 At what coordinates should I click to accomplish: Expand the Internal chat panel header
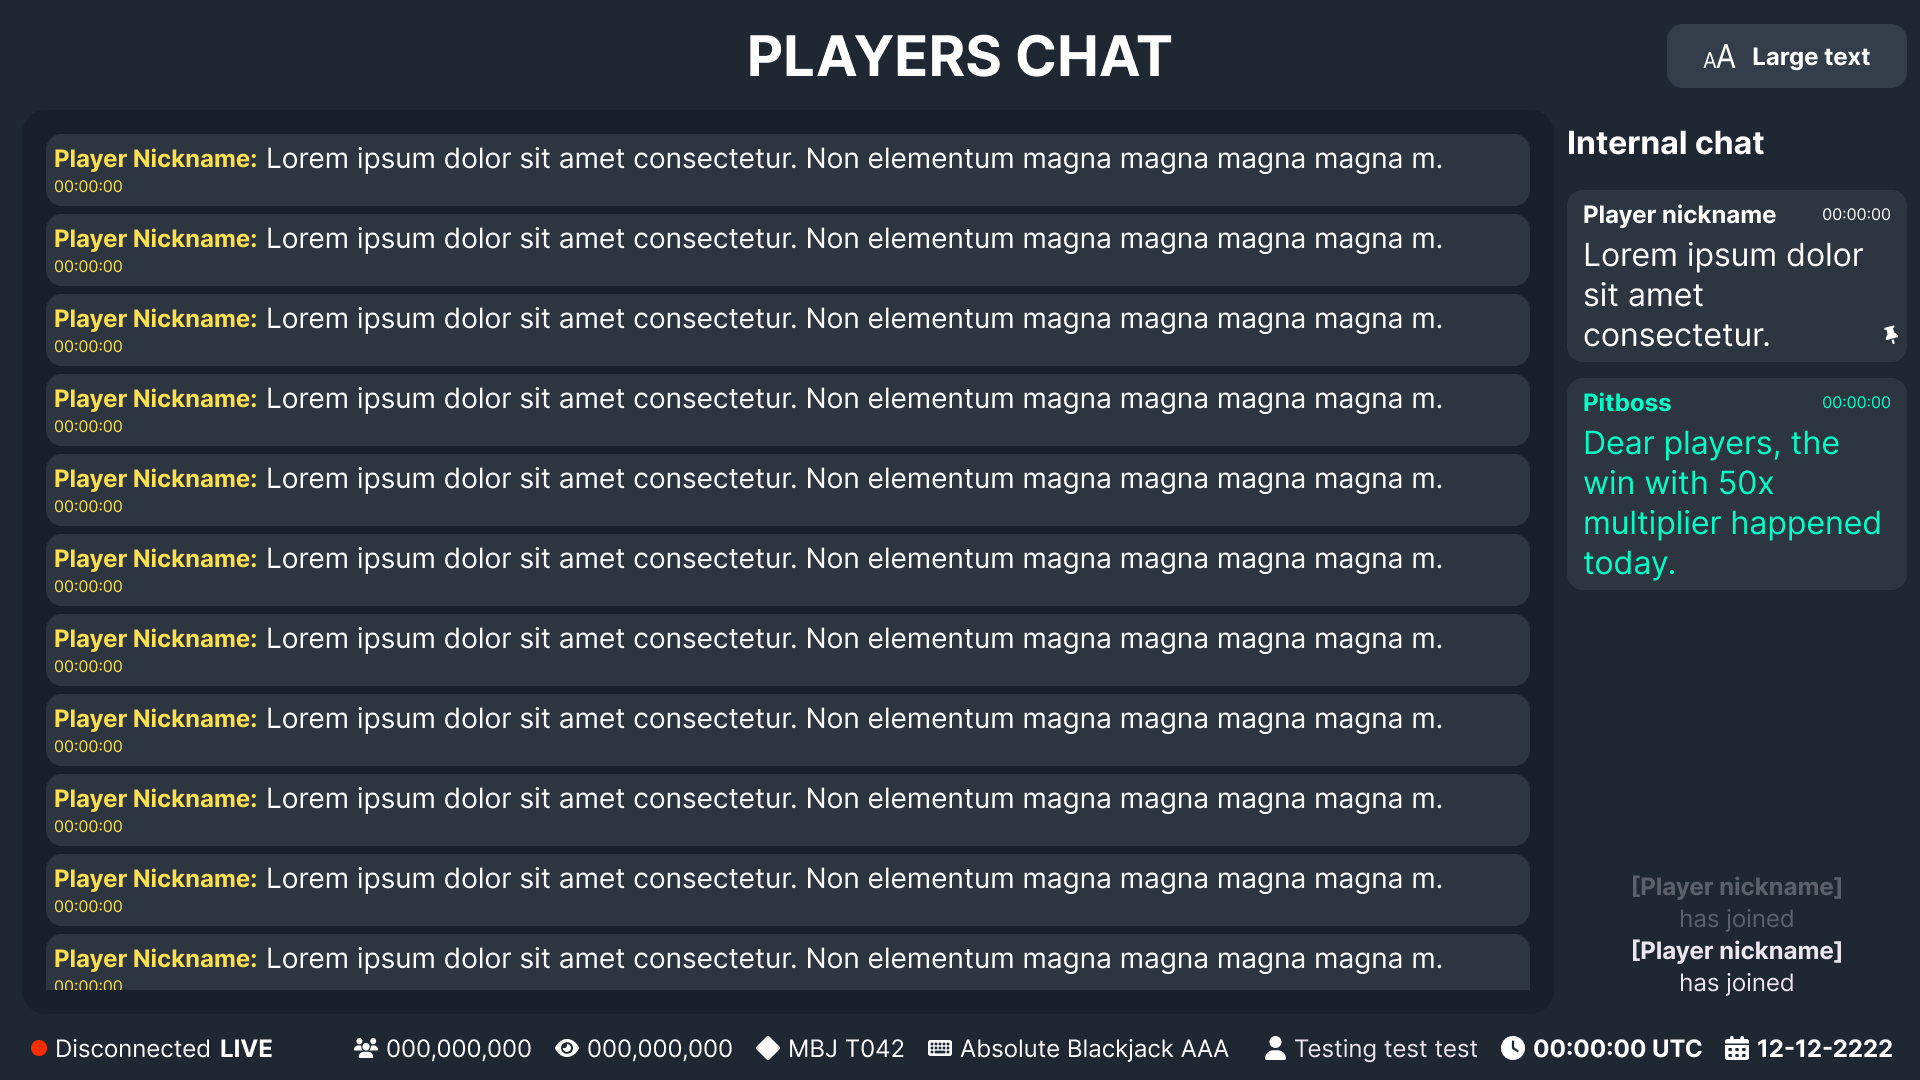[1666, 143]
